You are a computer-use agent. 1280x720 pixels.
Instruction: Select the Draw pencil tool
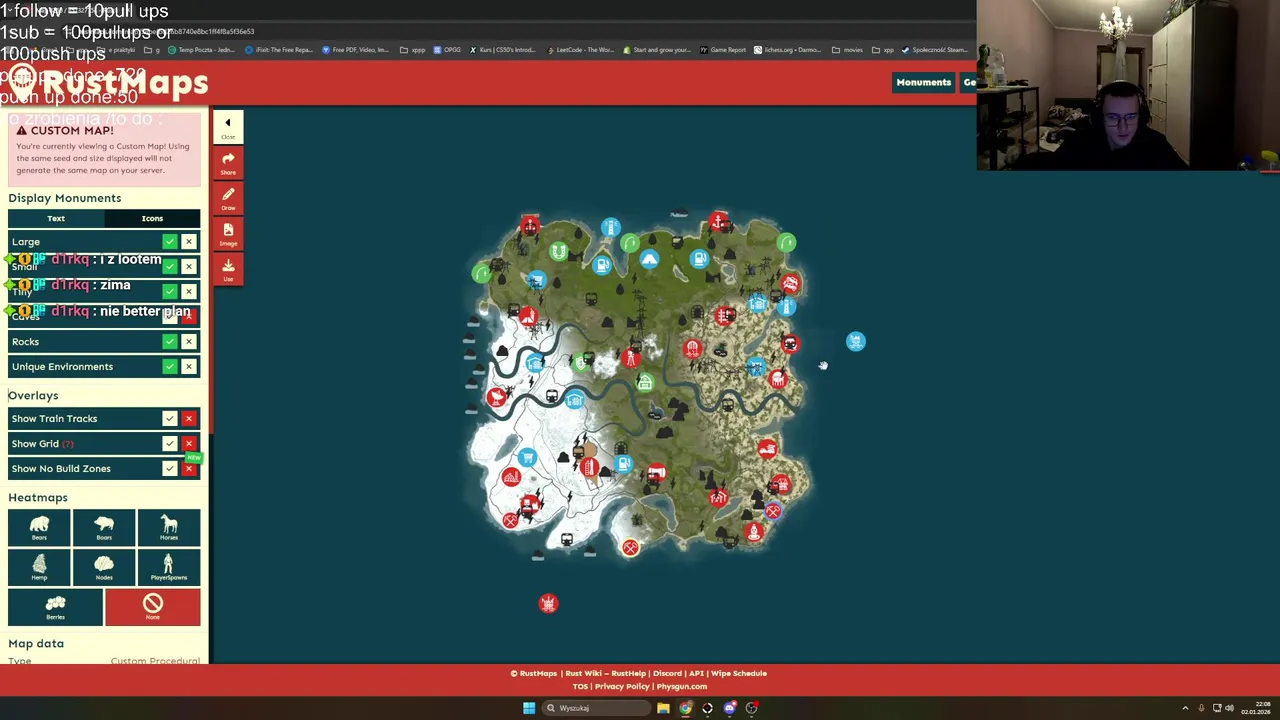pyautogui.click(x=228, y=199)
